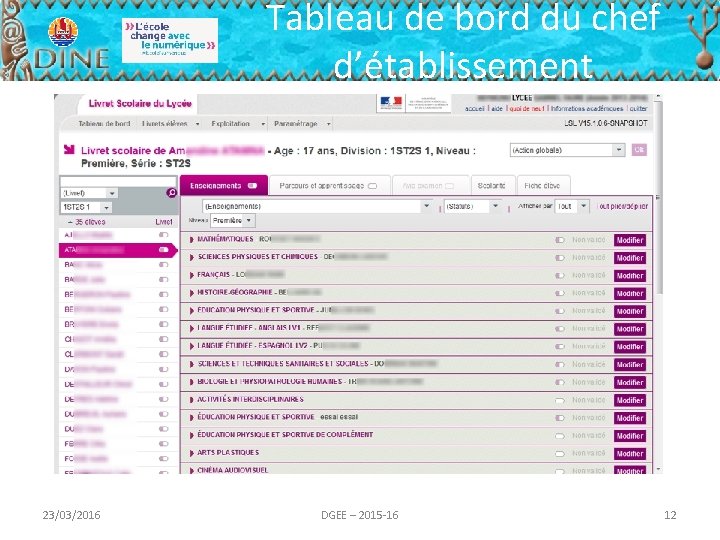
Task: Click the aide link in header
Action: [x=497, y=109]
